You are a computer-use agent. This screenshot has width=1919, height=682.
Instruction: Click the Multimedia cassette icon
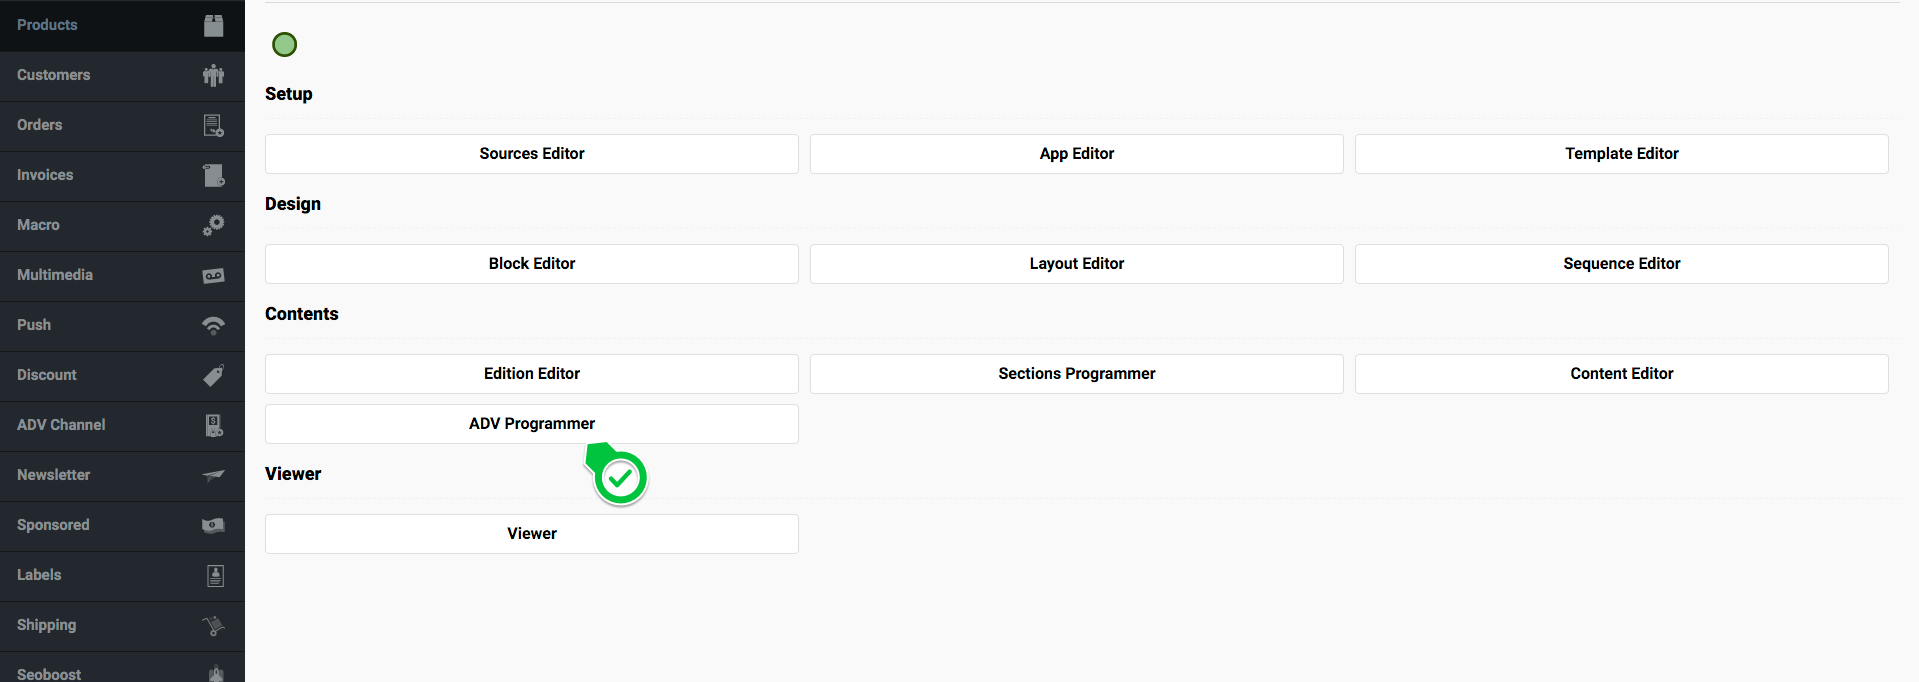(213, 275)
